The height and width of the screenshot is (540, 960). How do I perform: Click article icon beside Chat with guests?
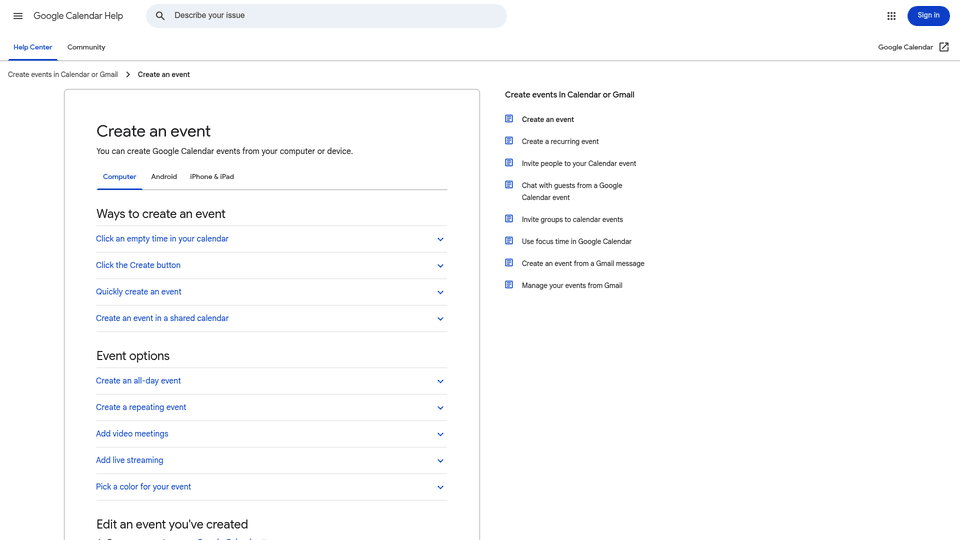[509, 185]
